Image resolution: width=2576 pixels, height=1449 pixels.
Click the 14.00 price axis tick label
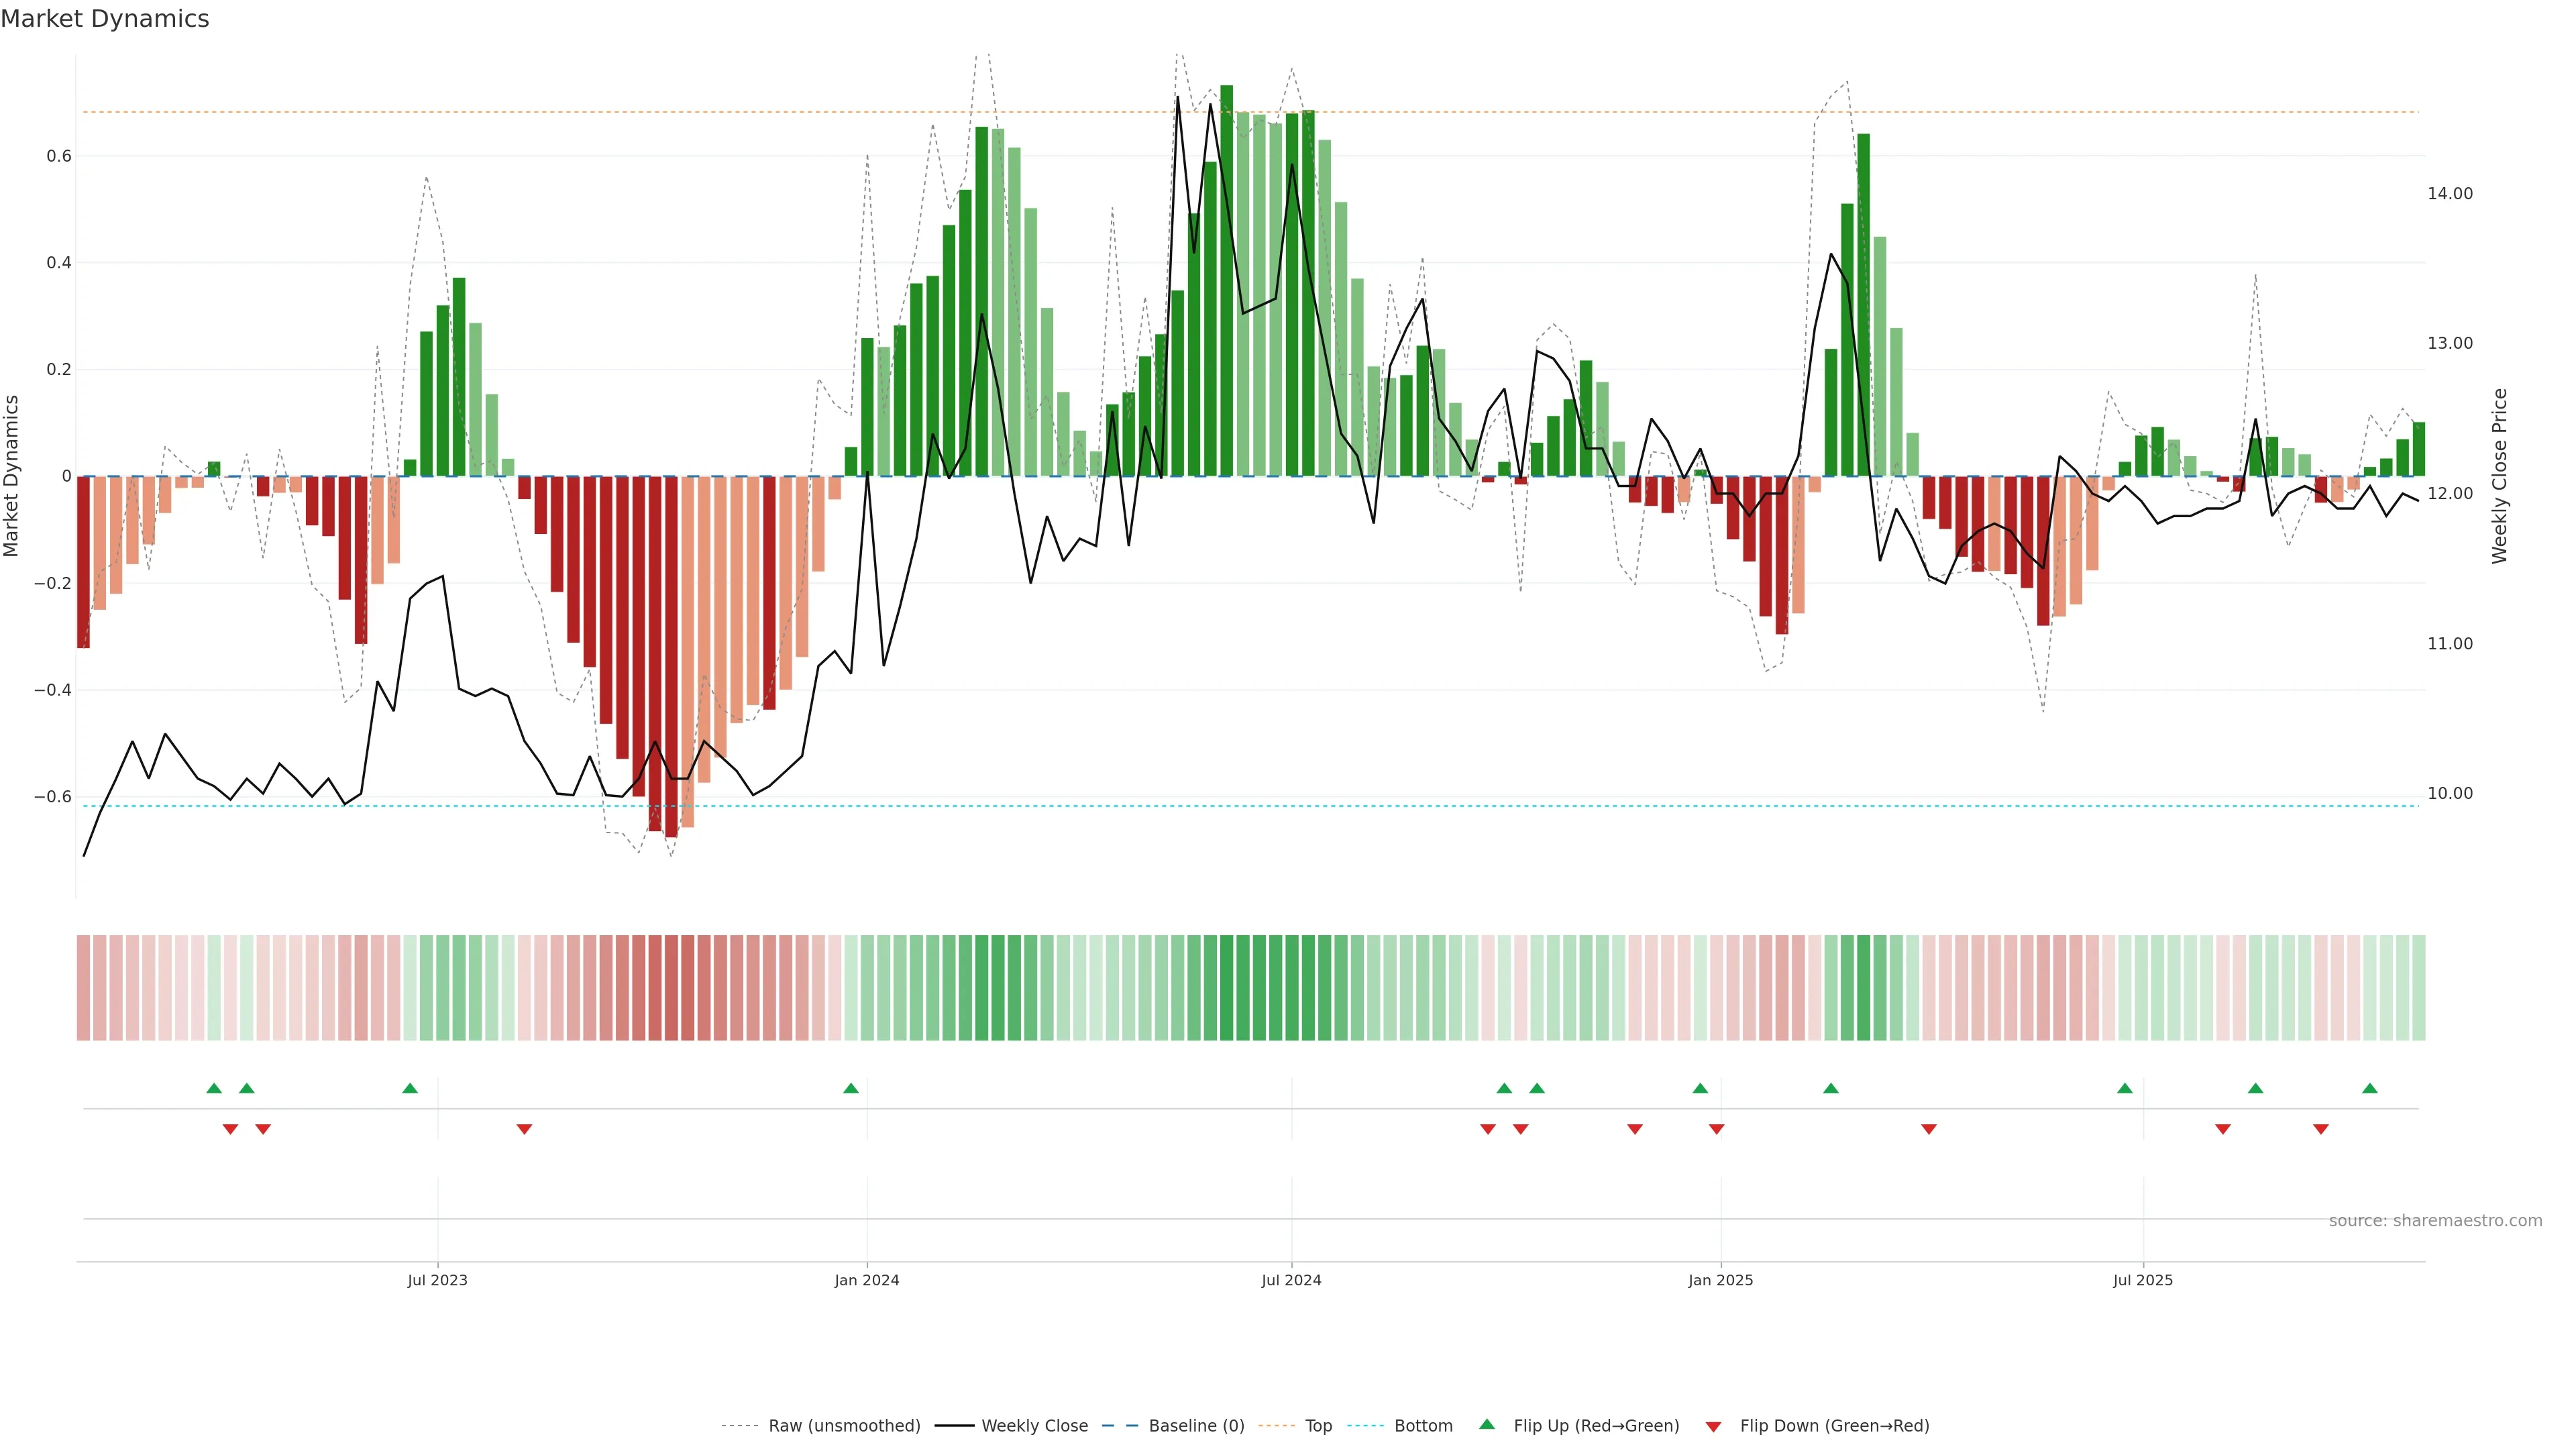2449,194
